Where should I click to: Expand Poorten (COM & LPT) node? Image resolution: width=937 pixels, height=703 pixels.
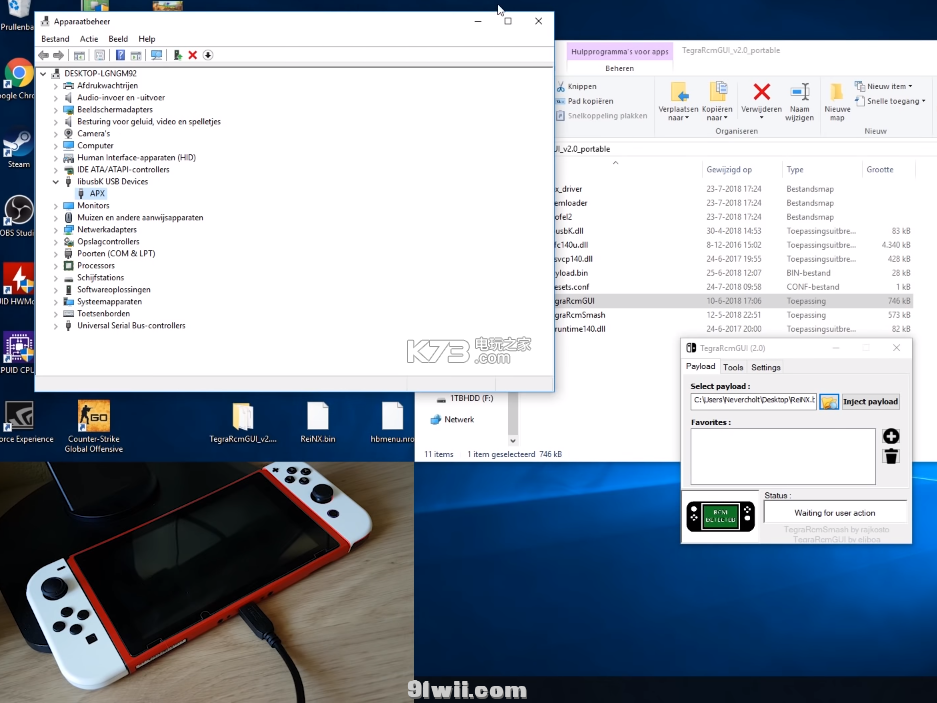[x=56, y=253]
